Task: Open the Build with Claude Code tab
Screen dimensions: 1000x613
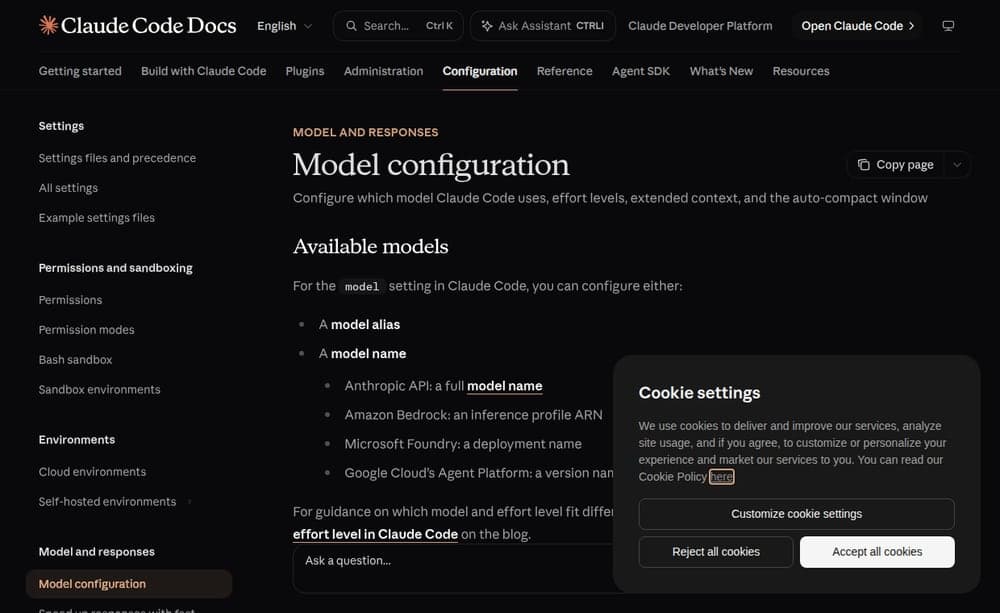Action: (203, 71)
